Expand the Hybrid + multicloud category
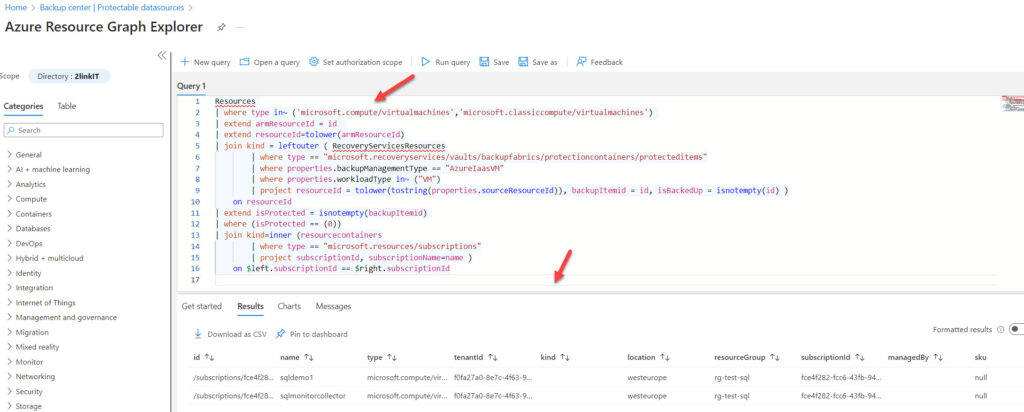This screenshot has width=1024, height=412. click(9, 258)
